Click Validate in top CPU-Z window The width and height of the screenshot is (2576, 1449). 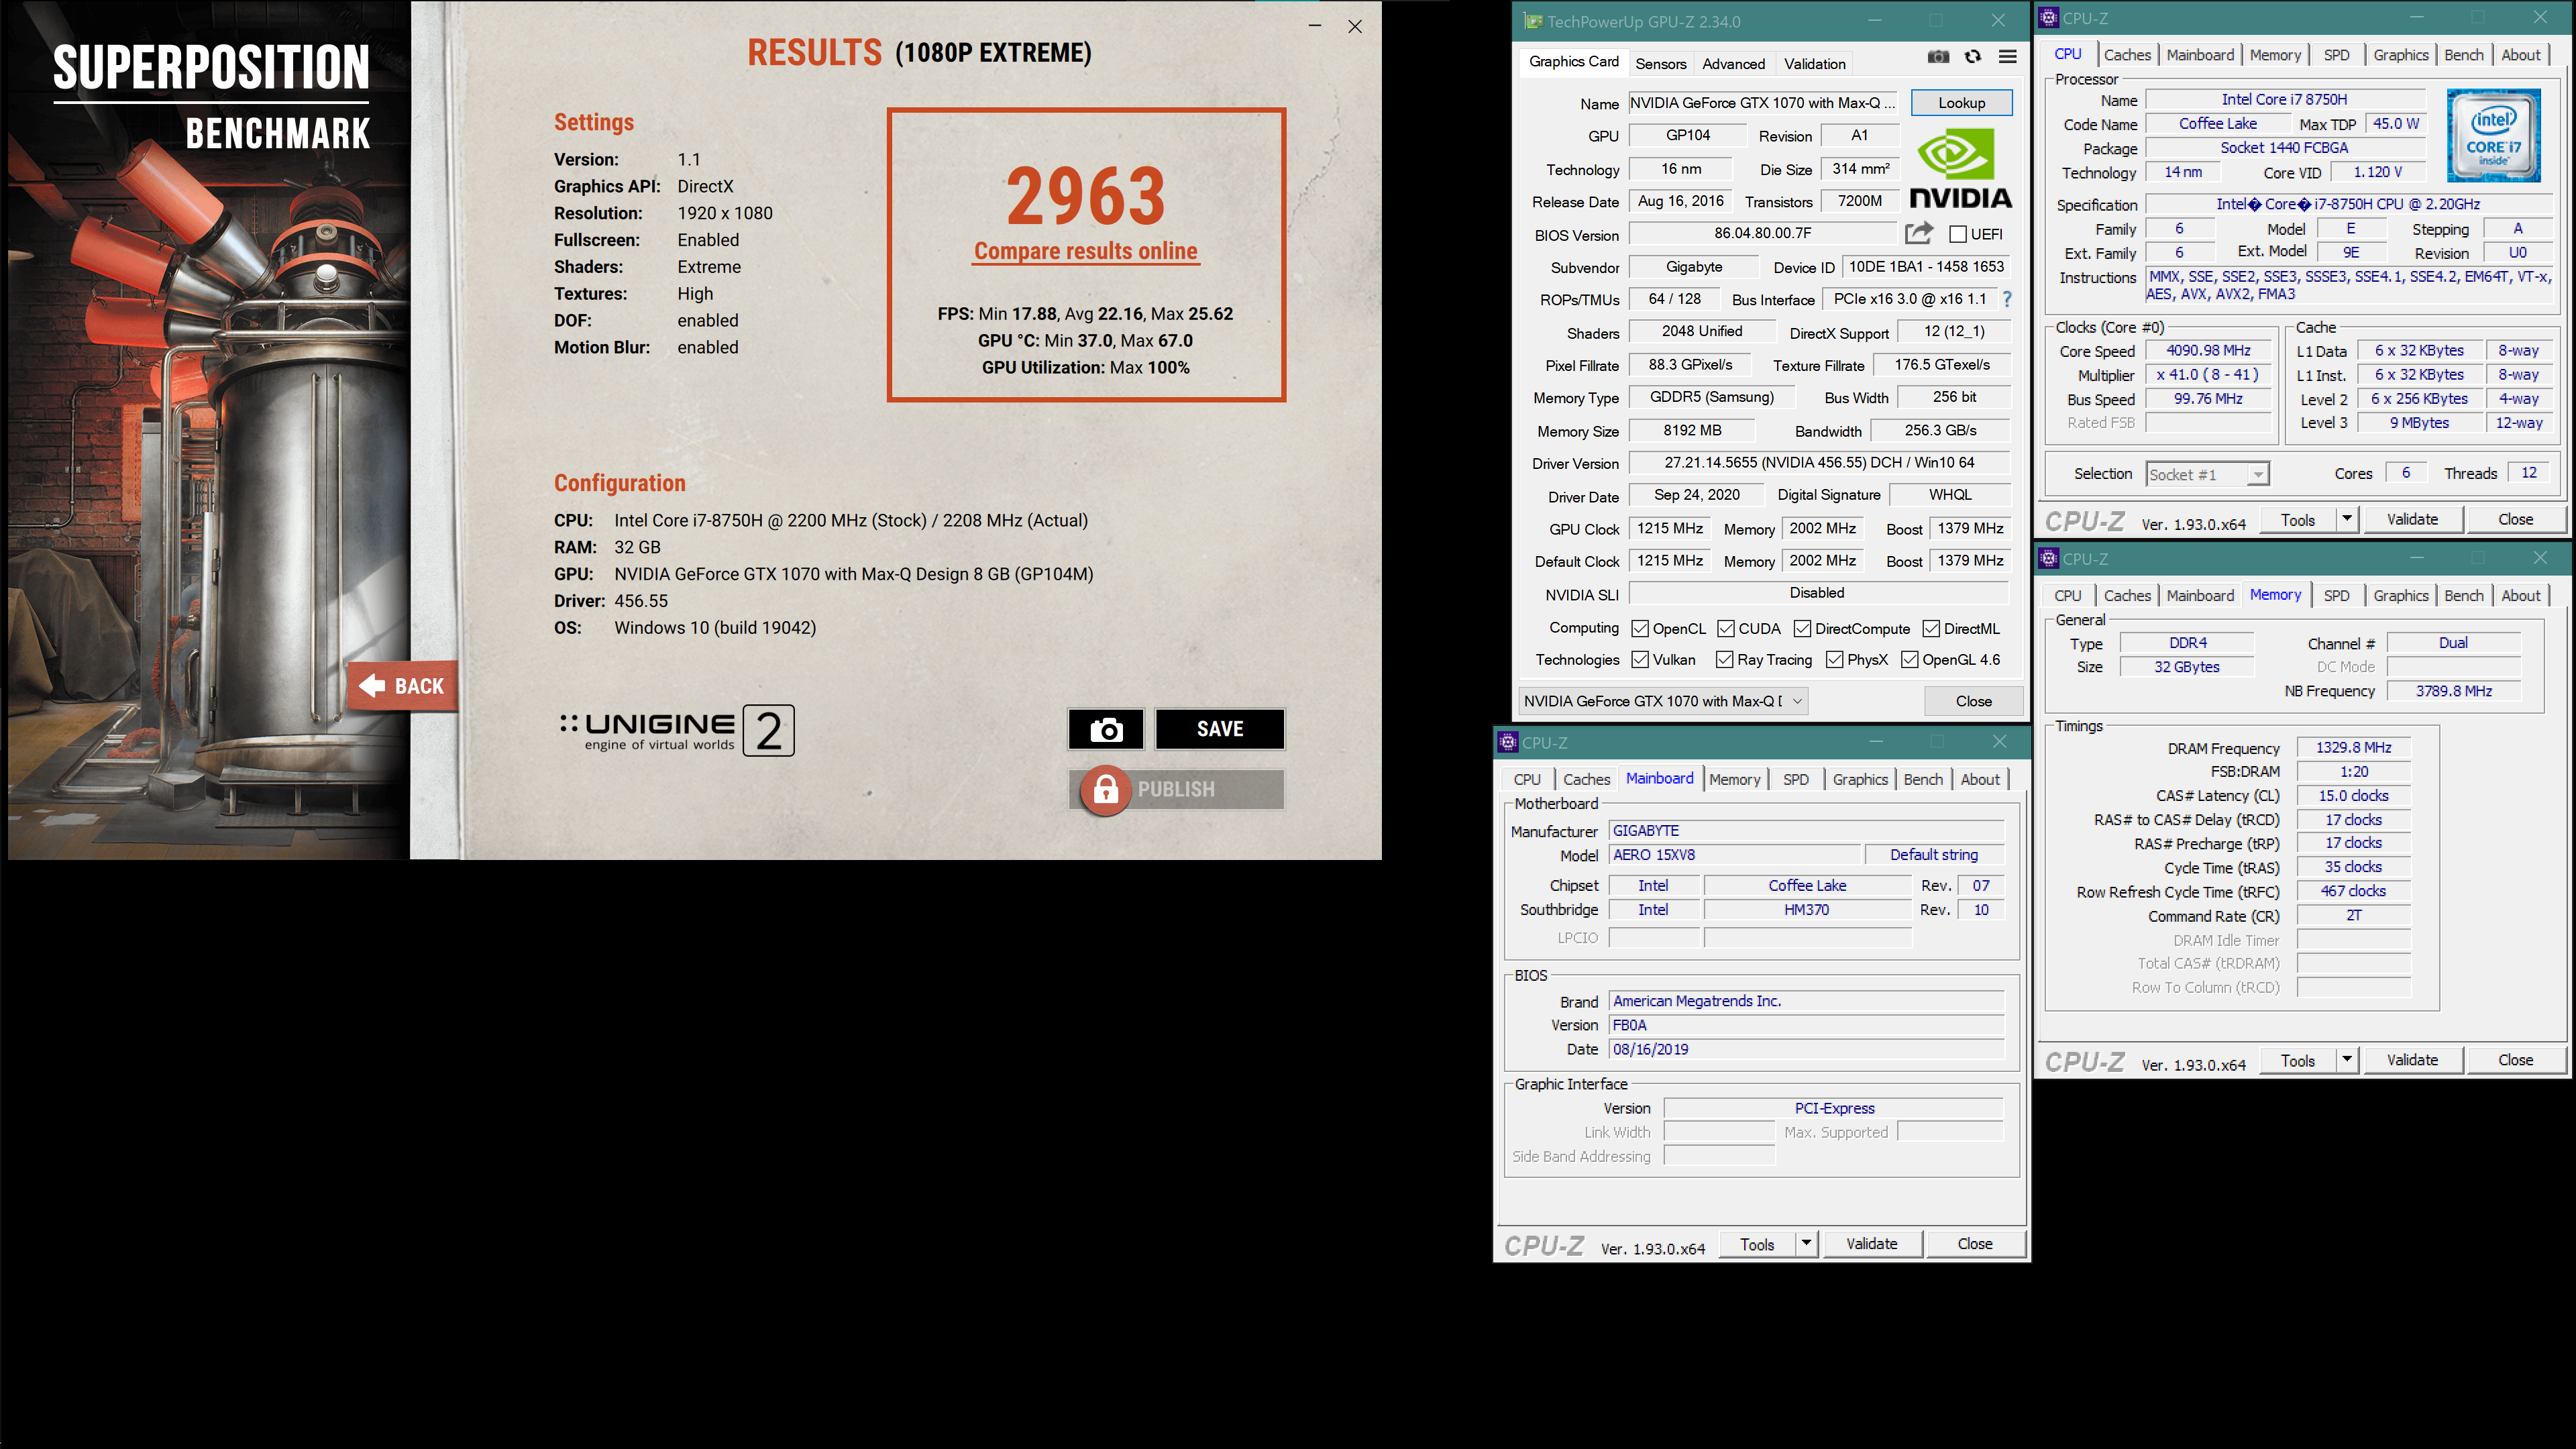[2412, 519]
